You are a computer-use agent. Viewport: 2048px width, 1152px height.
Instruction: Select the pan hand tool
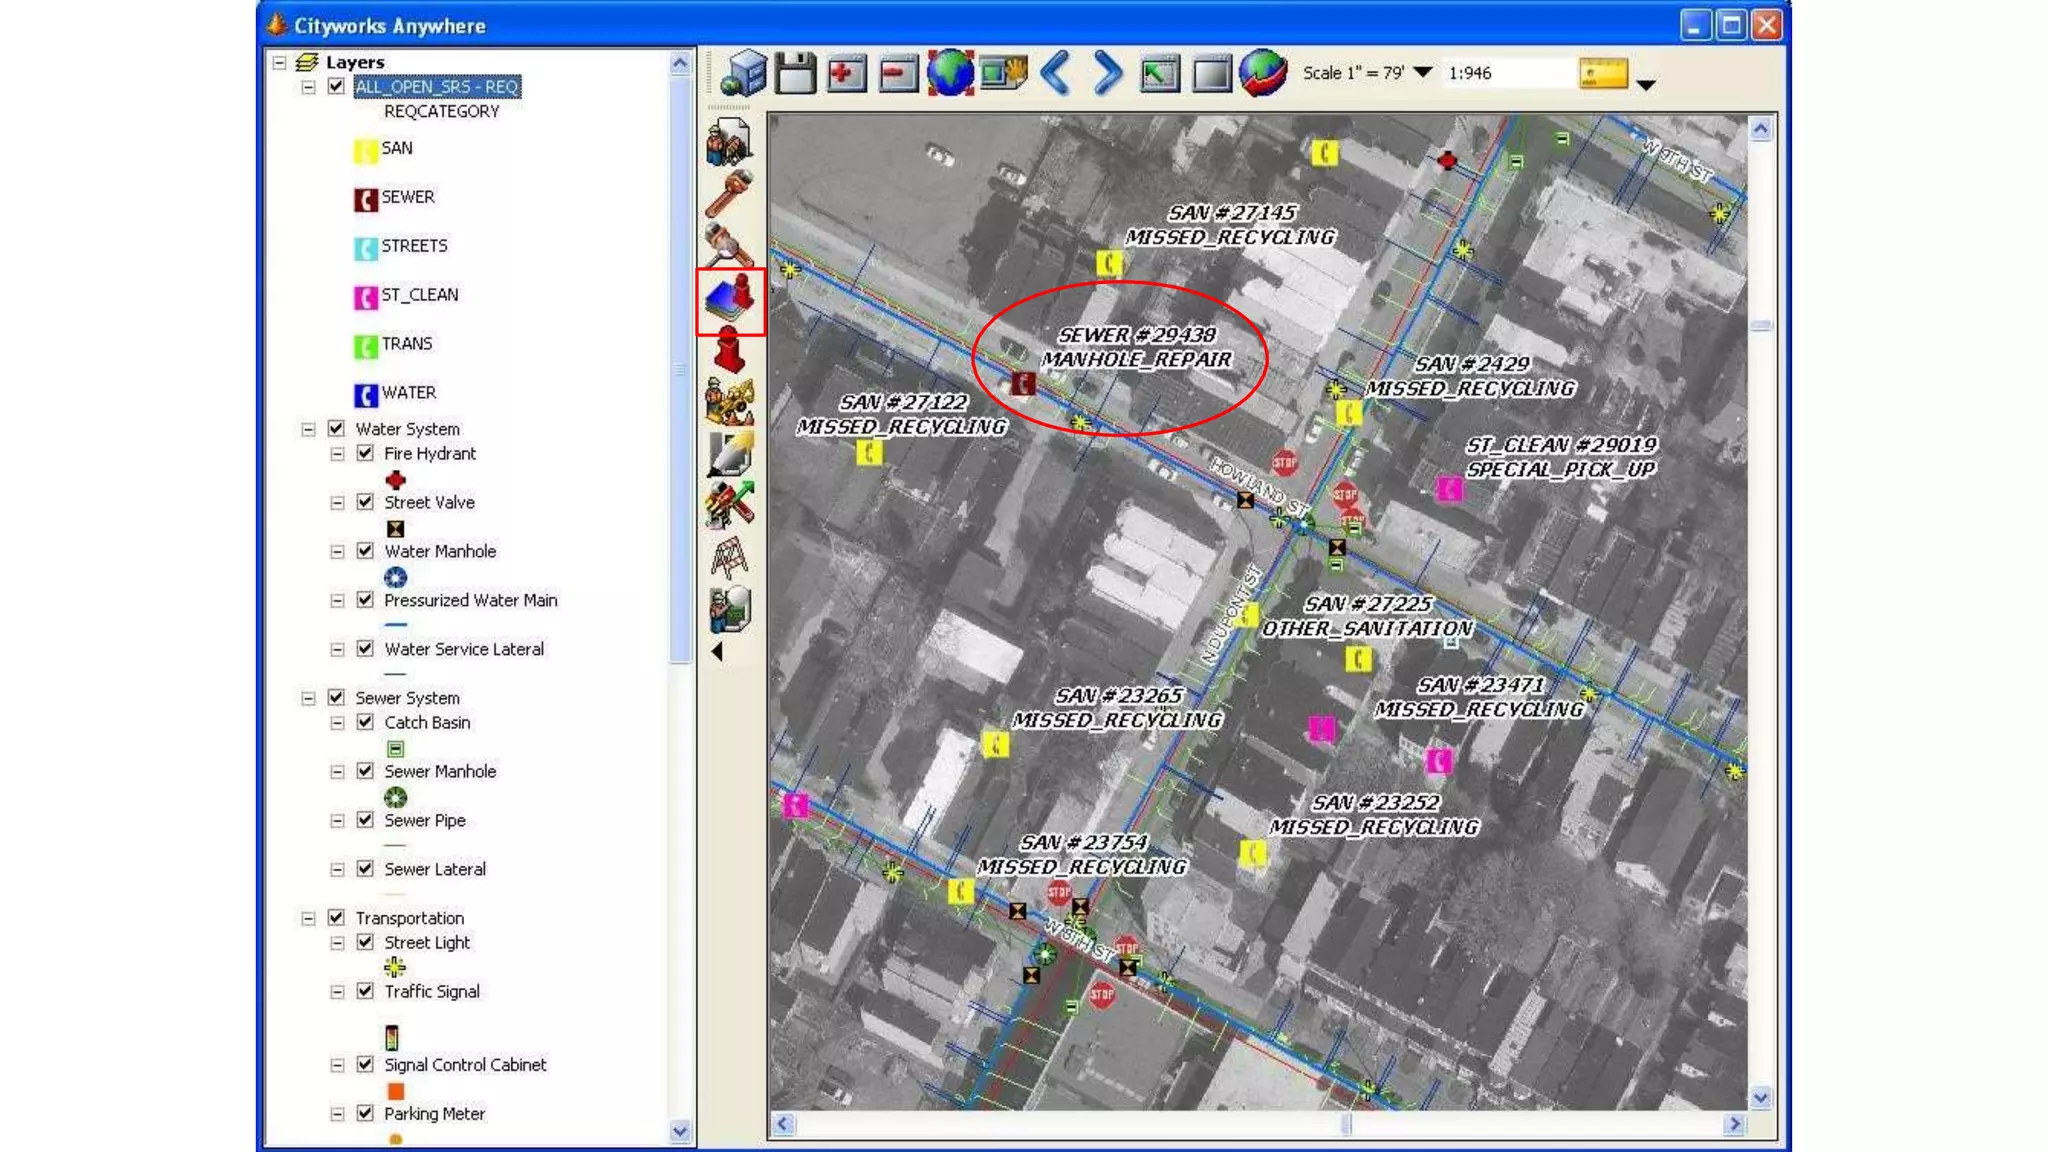pos(1003,73)
